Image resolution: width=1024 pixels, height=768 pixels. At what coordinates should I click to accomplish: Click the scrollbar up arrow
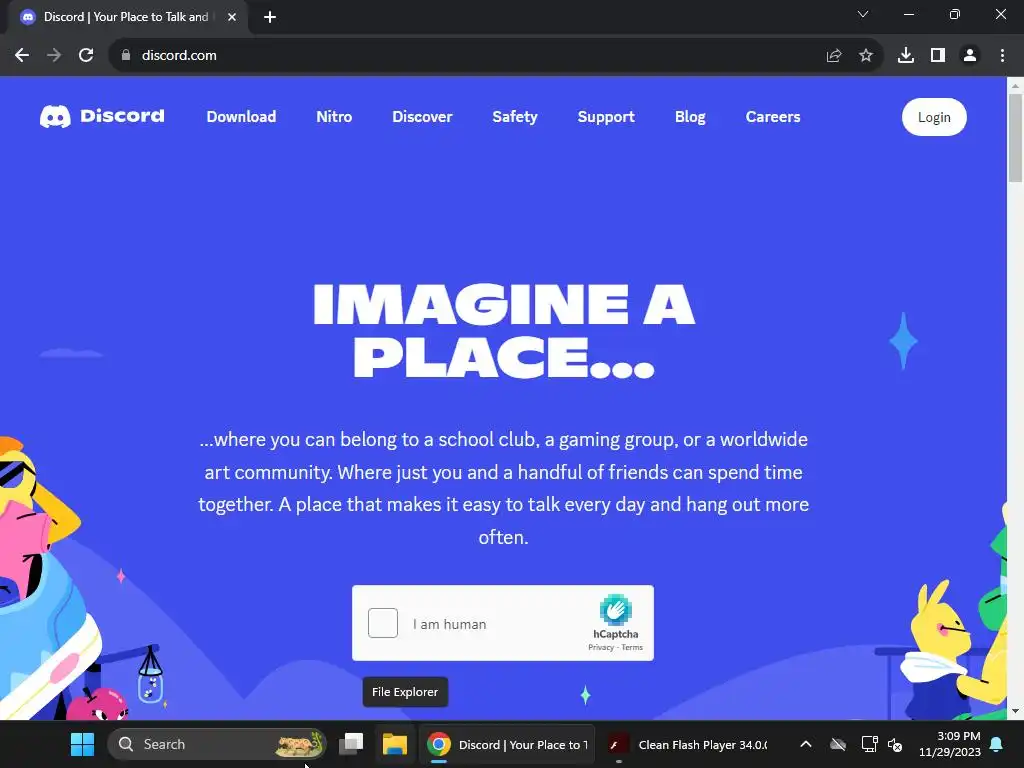pyautogui.click(x=1015, y=85)
